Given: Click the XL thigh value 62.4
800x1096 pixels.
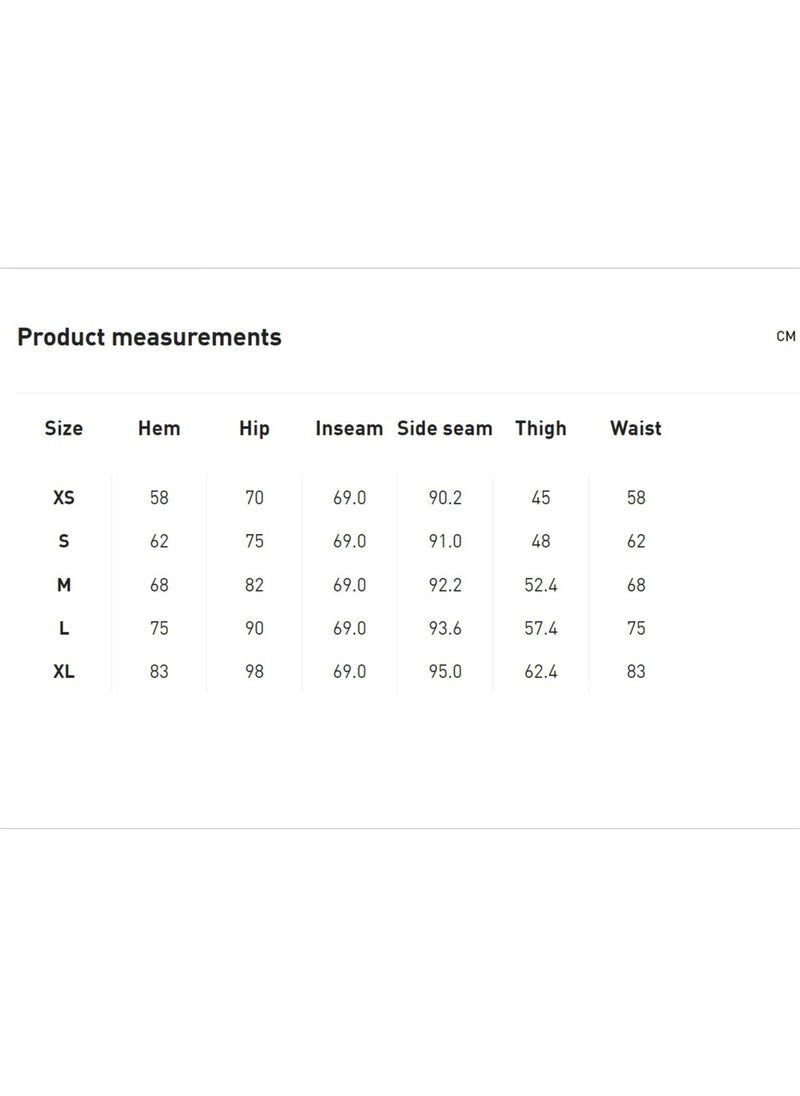Looking at the screenshot, I should tap(541, 672).
